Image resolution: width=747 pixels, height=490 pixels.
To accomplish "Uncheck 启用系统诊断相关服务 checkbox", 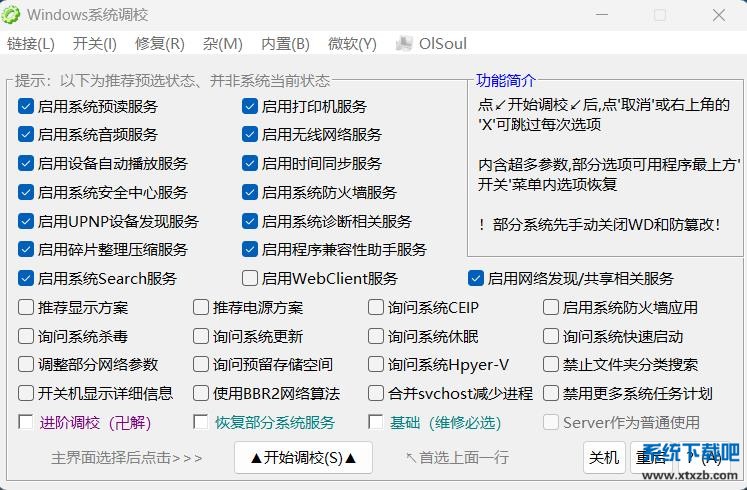I will pyautogui.click(x=250, y=221).
